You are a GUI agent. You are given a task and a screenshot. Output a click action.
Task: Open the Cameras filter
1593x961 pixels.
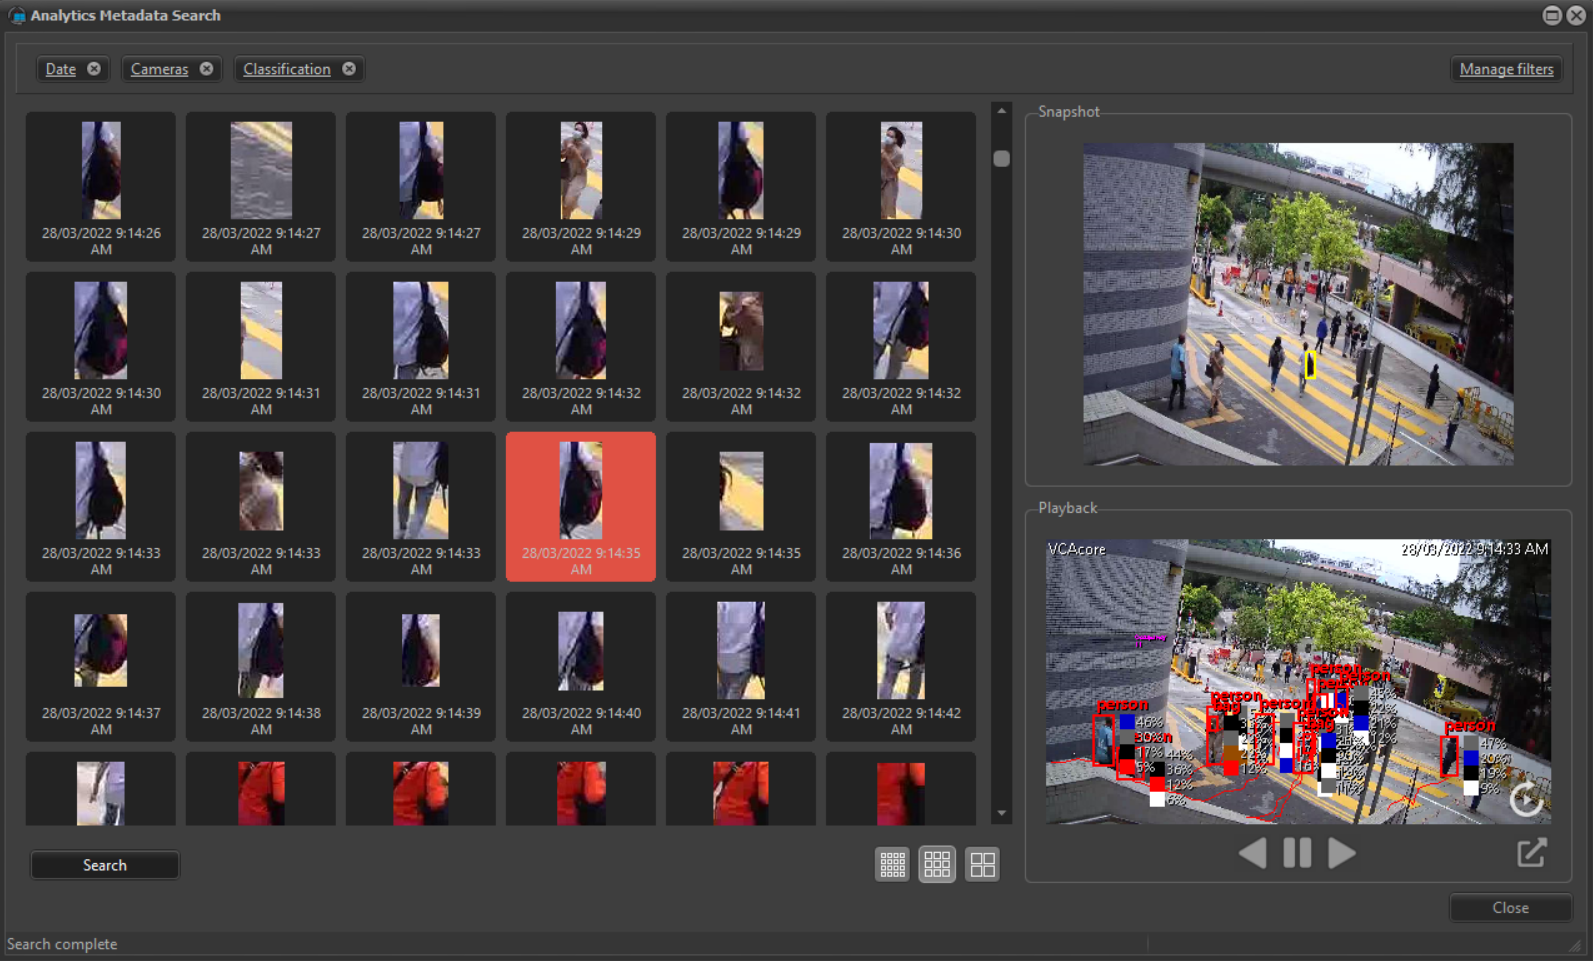[x=159, y=69]
